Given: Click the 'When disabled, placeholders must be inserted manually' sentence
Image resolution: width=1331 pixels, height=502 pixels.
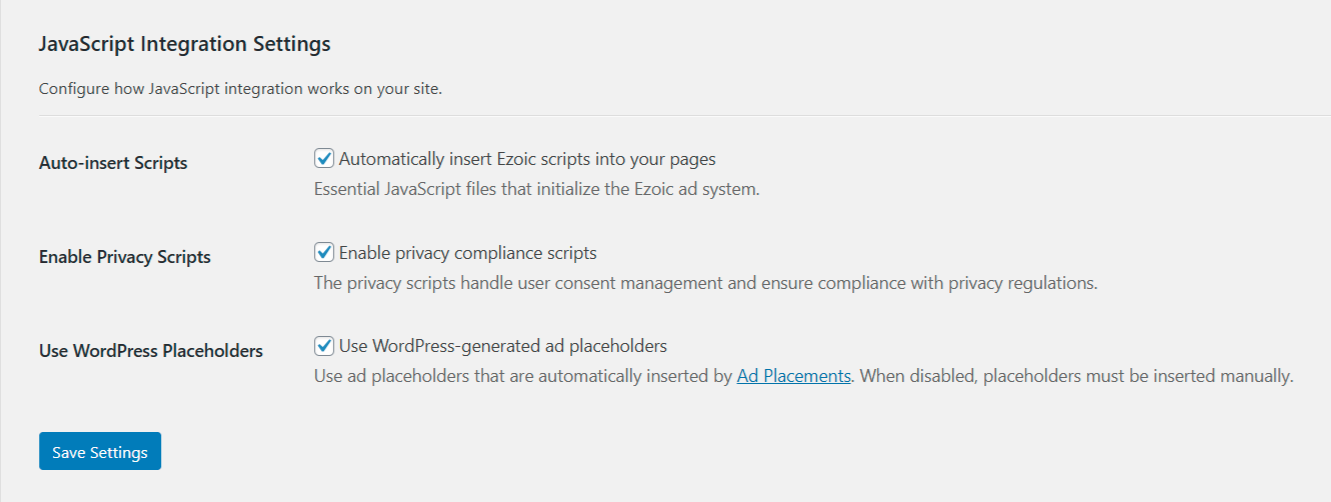Looking at the screenshot, I should [1076, 377].
